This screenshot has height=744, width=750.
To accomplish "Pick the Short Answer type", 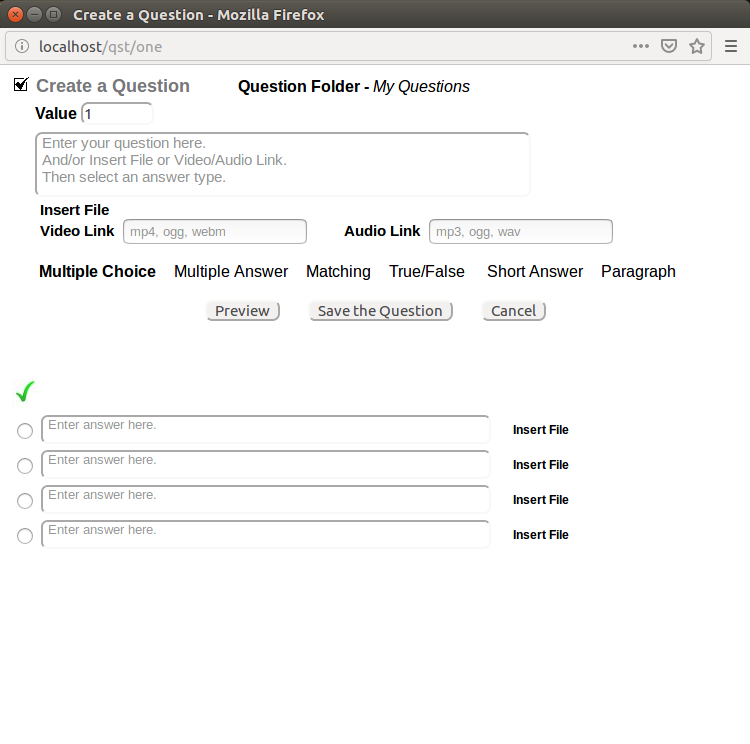I will pos(535,271).
